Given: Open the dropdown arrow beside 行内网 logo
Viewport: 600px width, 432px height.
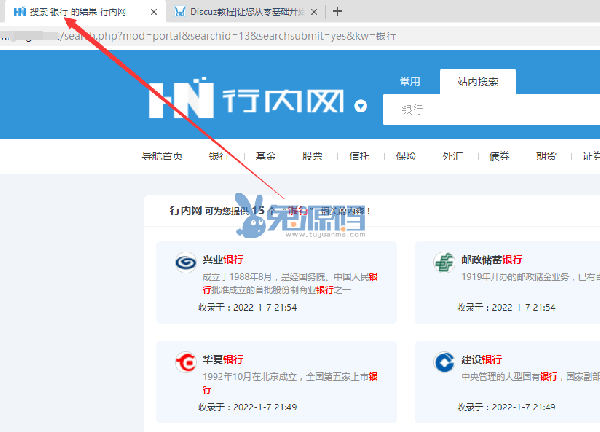Looking at the screenshot, I should [360, 106].
